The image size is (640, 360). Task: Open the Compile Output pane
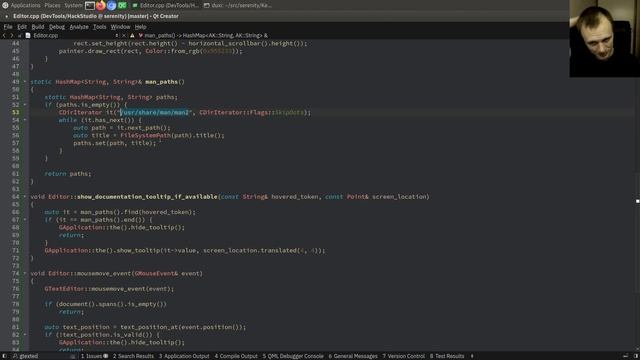tap(236, 356)
